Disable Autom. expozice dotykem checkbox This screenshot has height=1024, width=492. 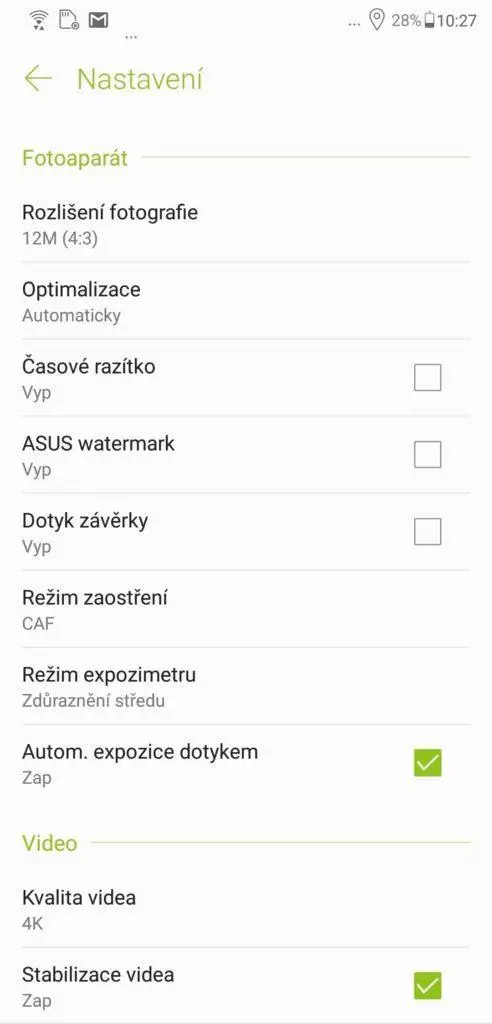click(427, 763)
